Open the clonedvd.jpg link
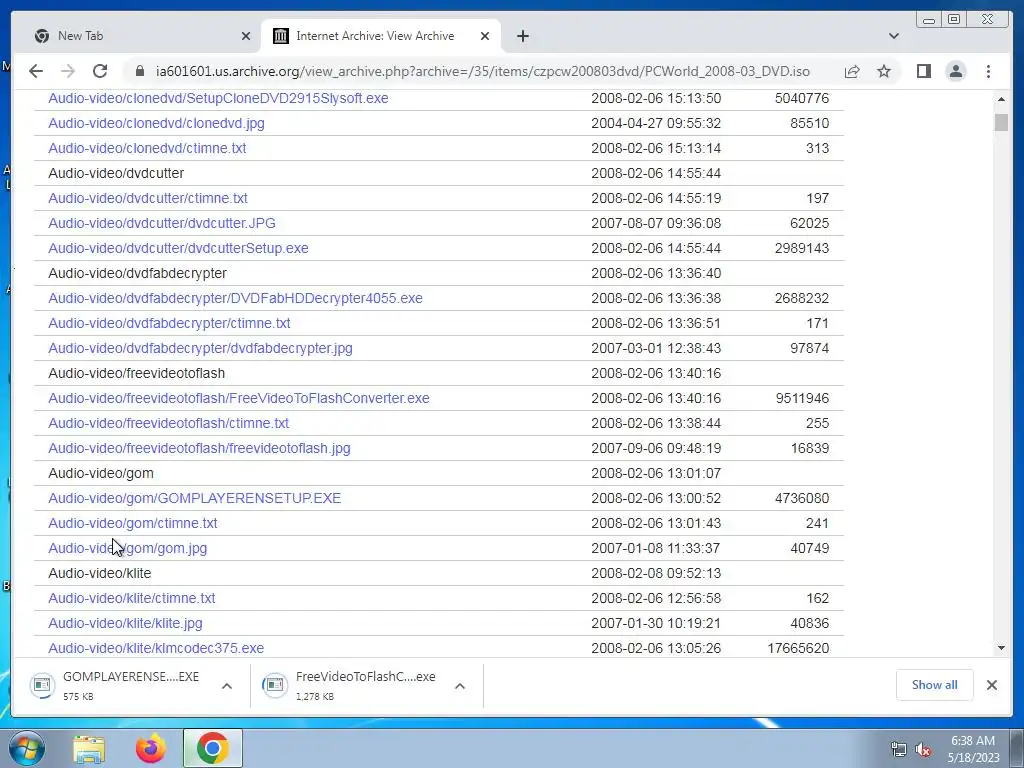This screenshot has height=768, width=1024. (156, 123)
